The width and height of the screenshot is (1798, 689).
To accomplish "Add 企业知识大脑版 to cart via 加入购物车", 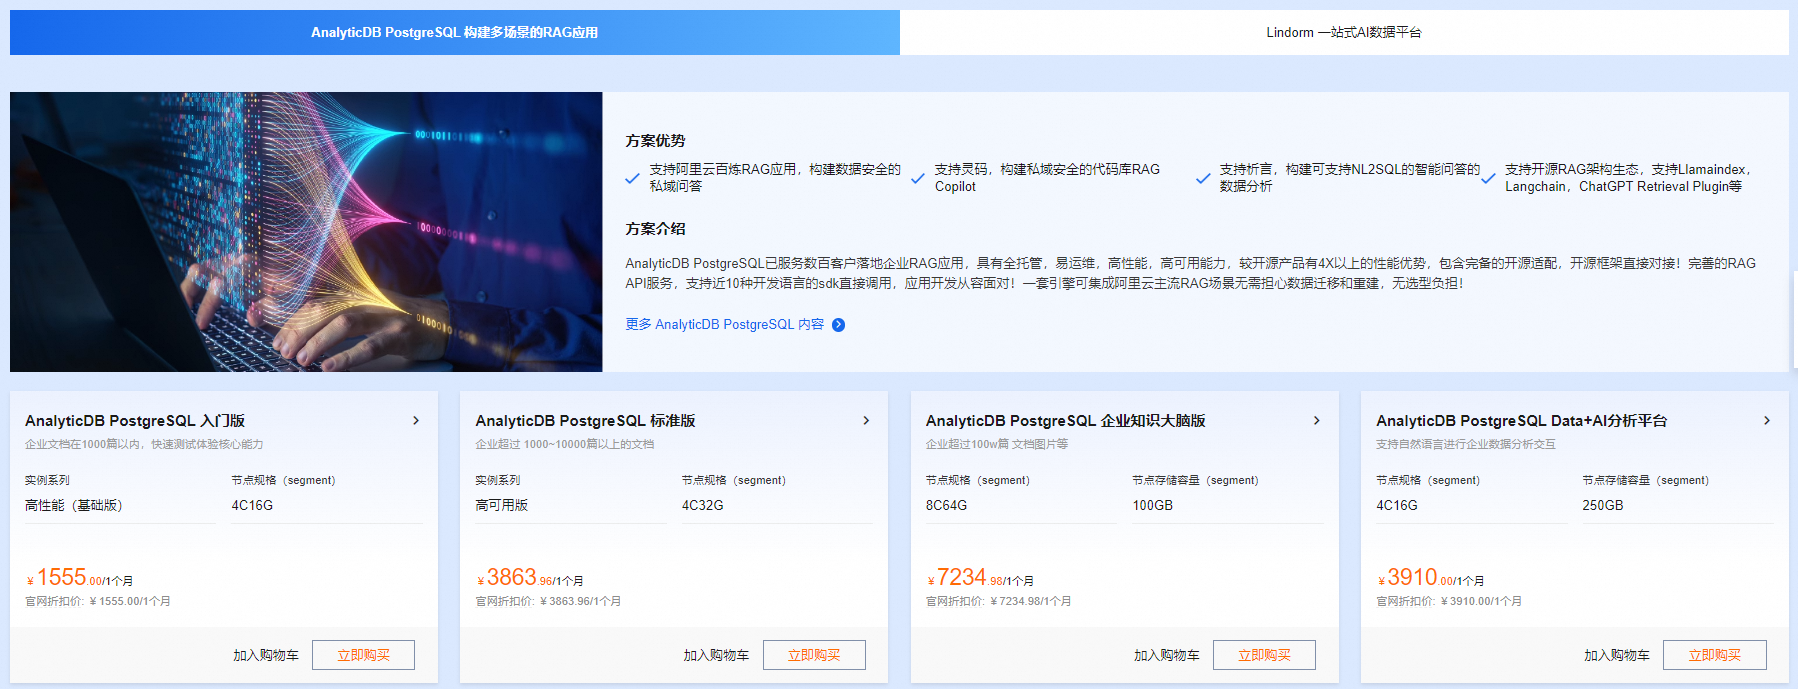I will pyautogui.click(x=1167, y=655).
